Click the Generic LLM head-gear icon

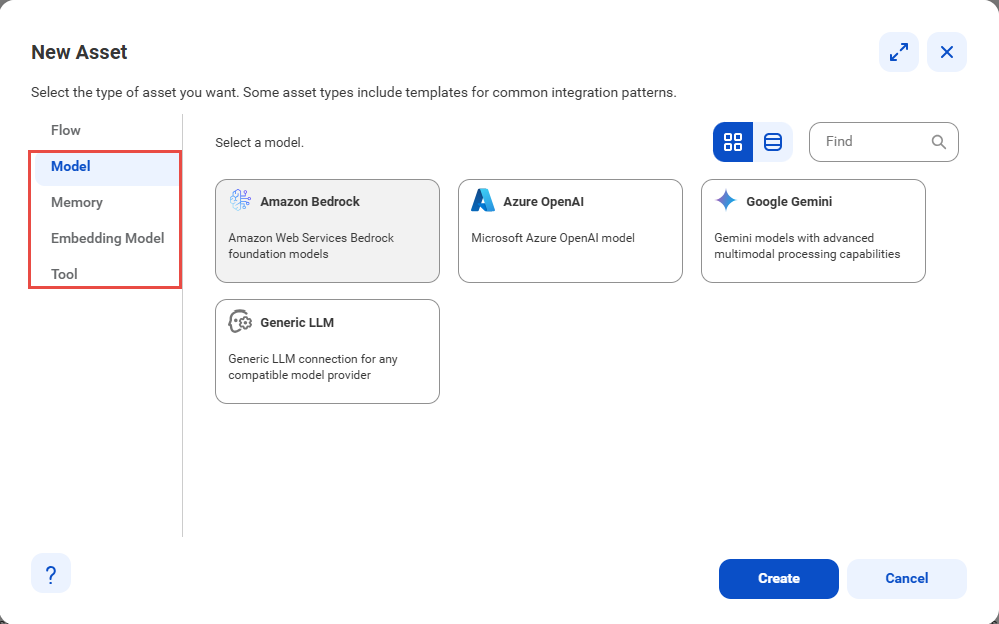point(240,321)
